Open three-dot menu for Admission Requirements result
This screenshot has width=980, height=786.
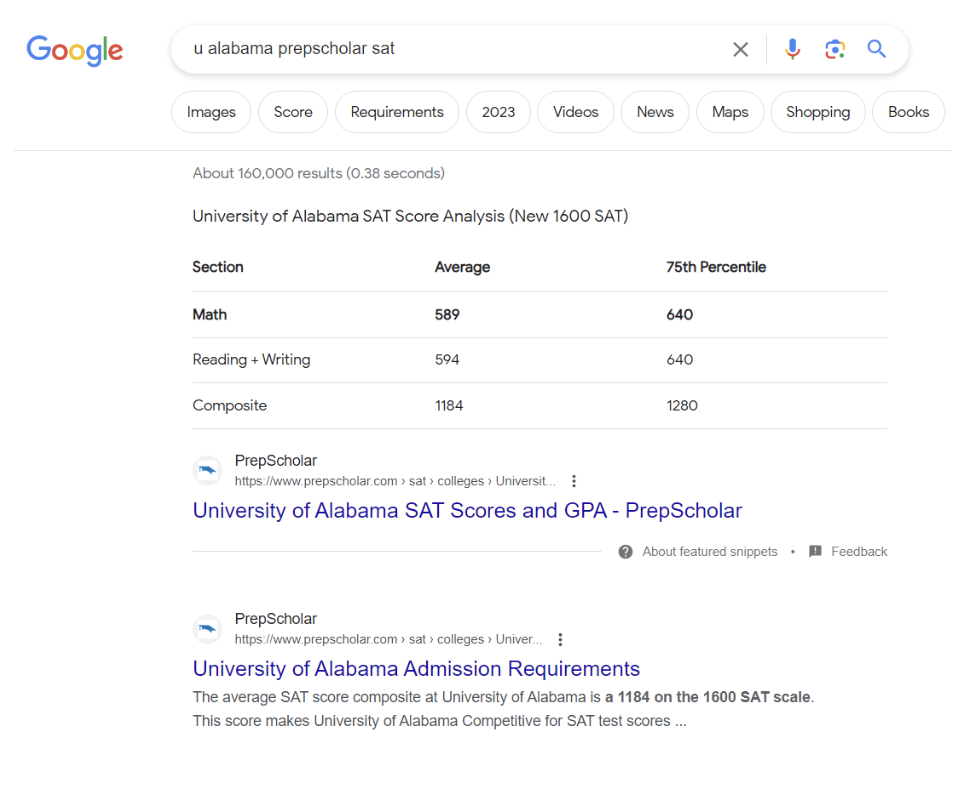pos(560,640)
